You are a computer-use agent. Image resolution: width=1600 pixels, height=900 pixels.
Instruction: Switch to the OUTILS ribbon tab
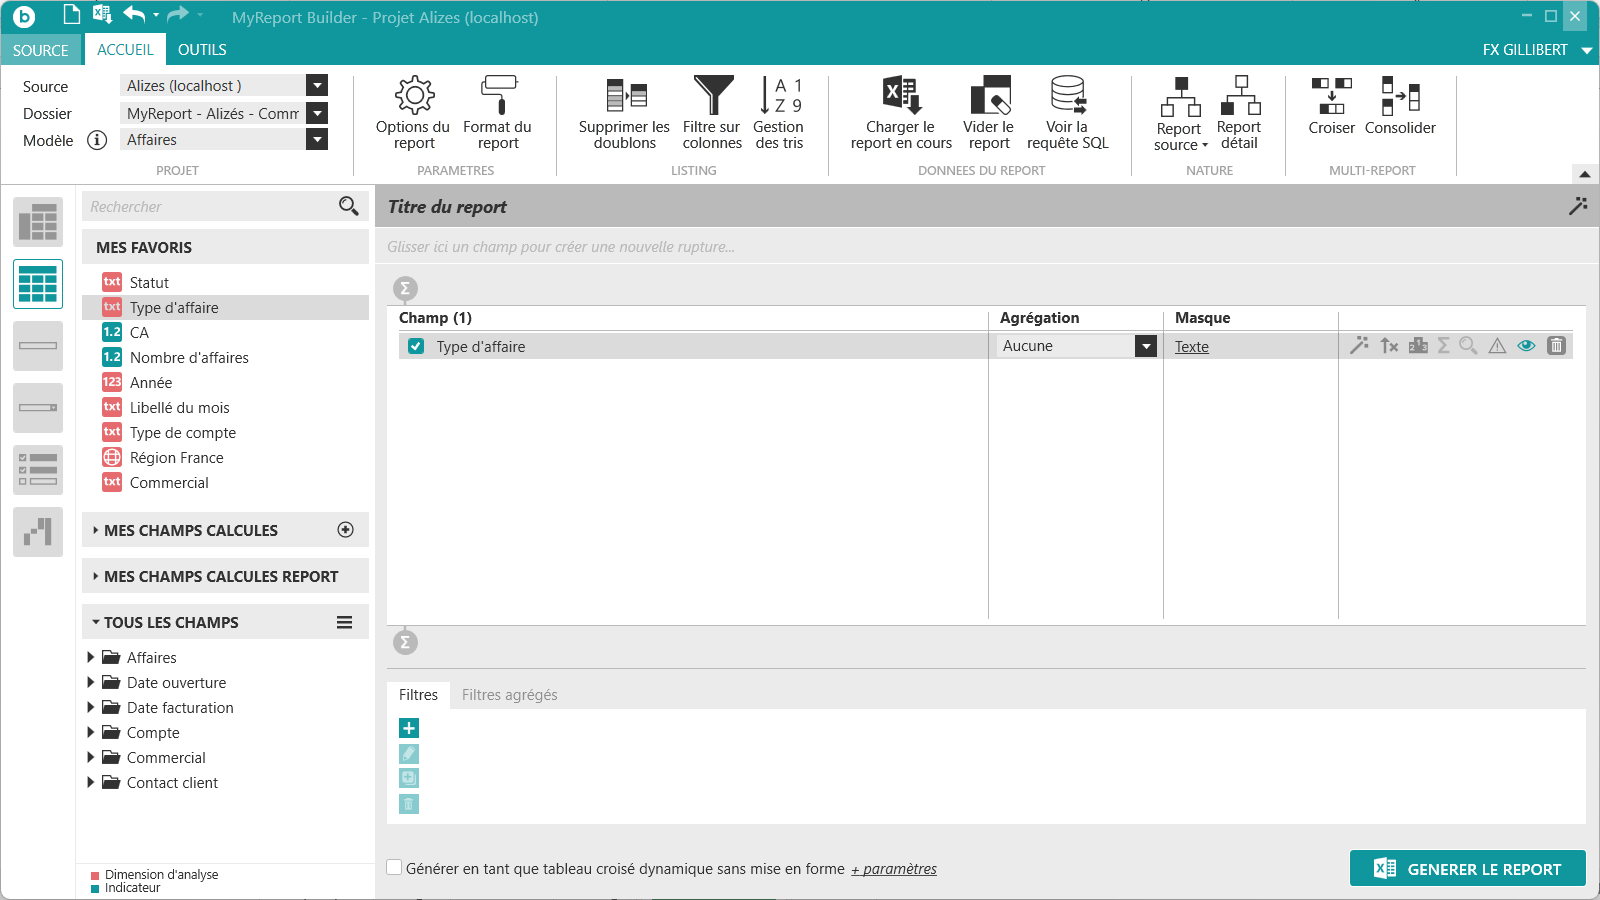click(x=202, y=49)
